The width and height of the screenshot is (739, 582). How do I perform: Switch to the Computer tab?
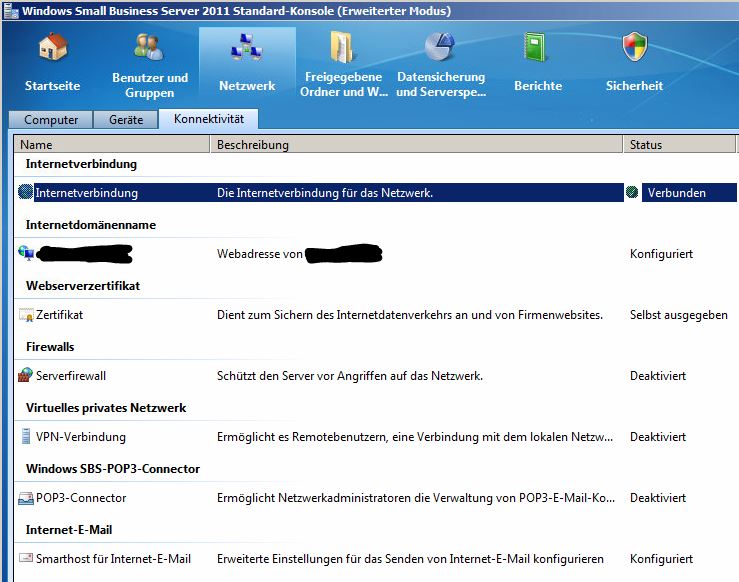51,120
